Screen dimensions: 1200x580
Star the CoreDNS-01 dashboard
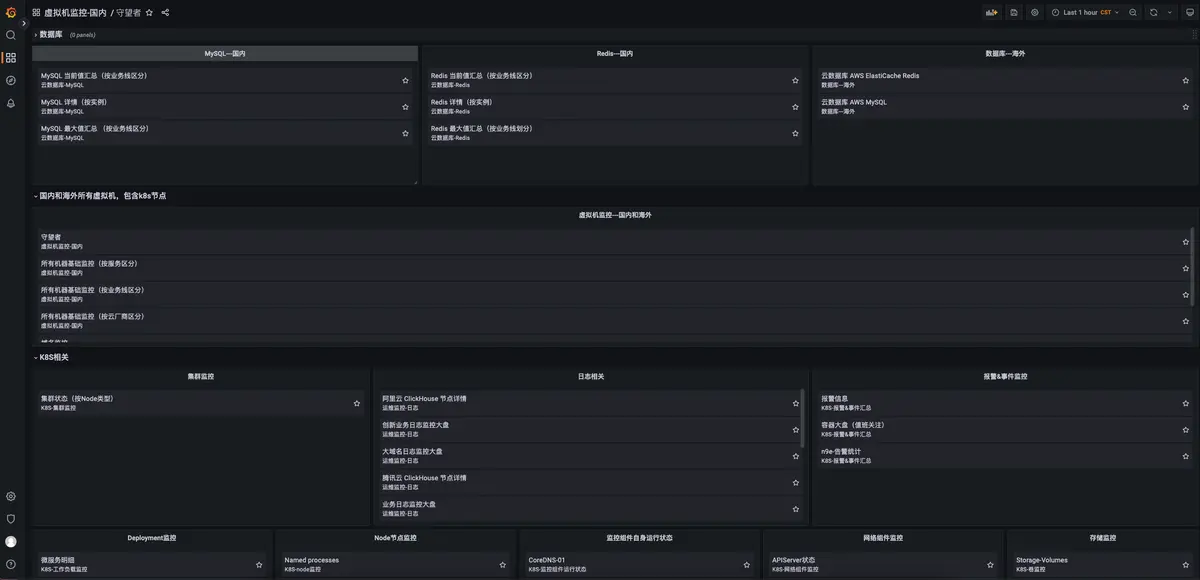click(x=747, y=565)
